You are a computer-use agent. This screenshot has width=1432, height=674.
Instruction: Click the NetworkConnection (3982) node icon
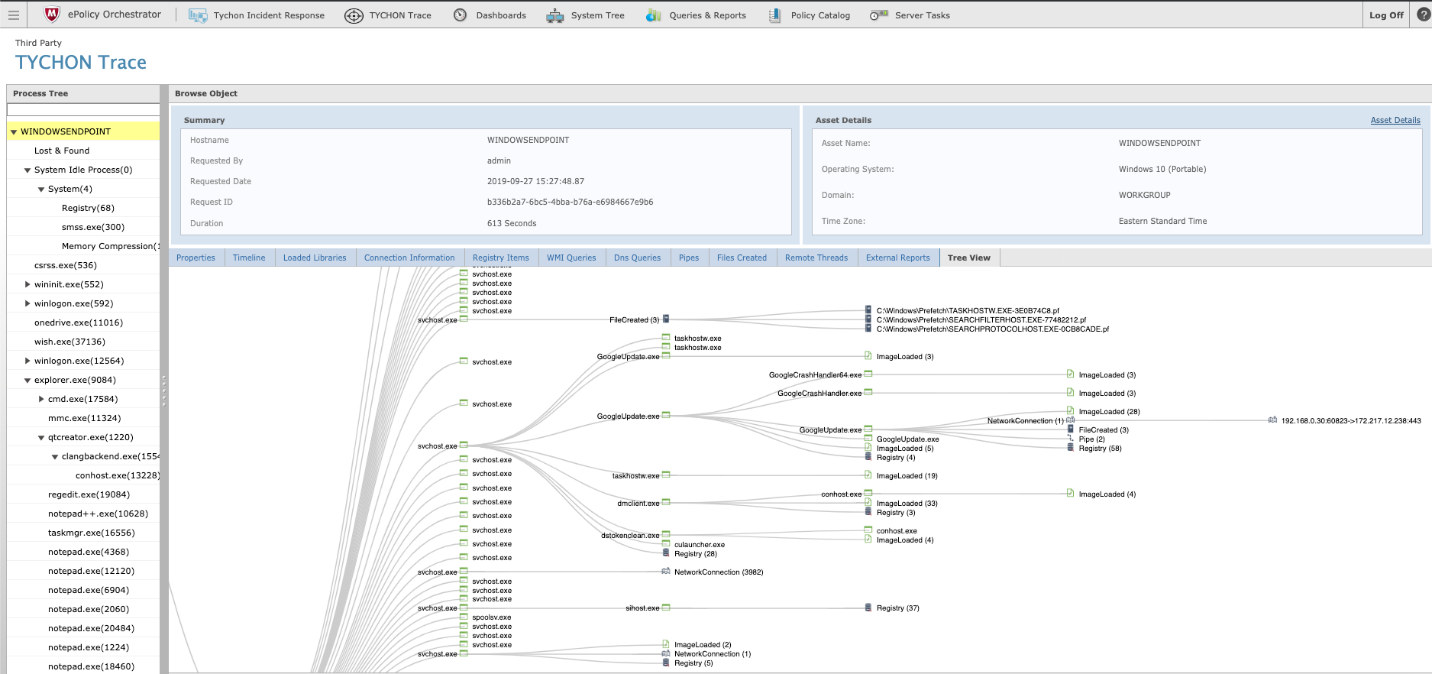(x=666, y=572)
